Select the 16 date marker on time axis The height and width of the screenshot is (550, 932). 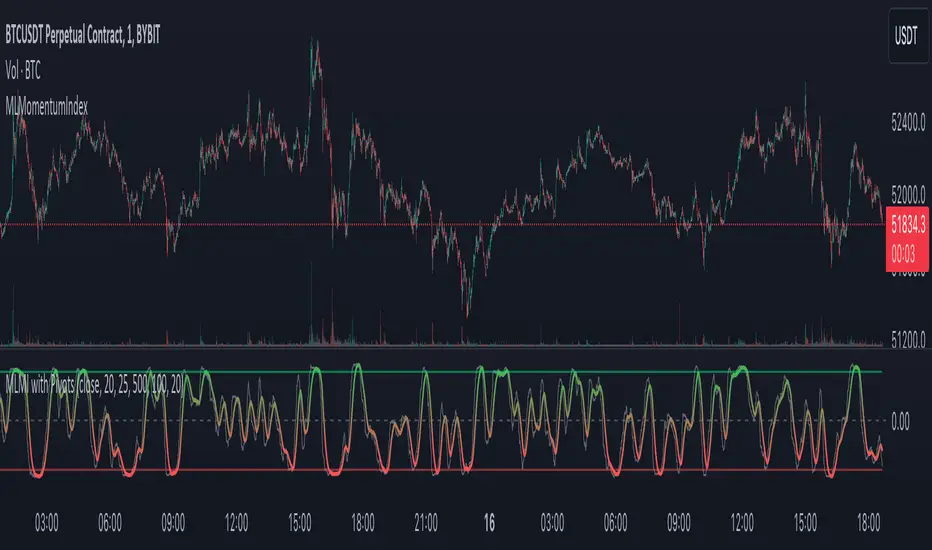489,523
